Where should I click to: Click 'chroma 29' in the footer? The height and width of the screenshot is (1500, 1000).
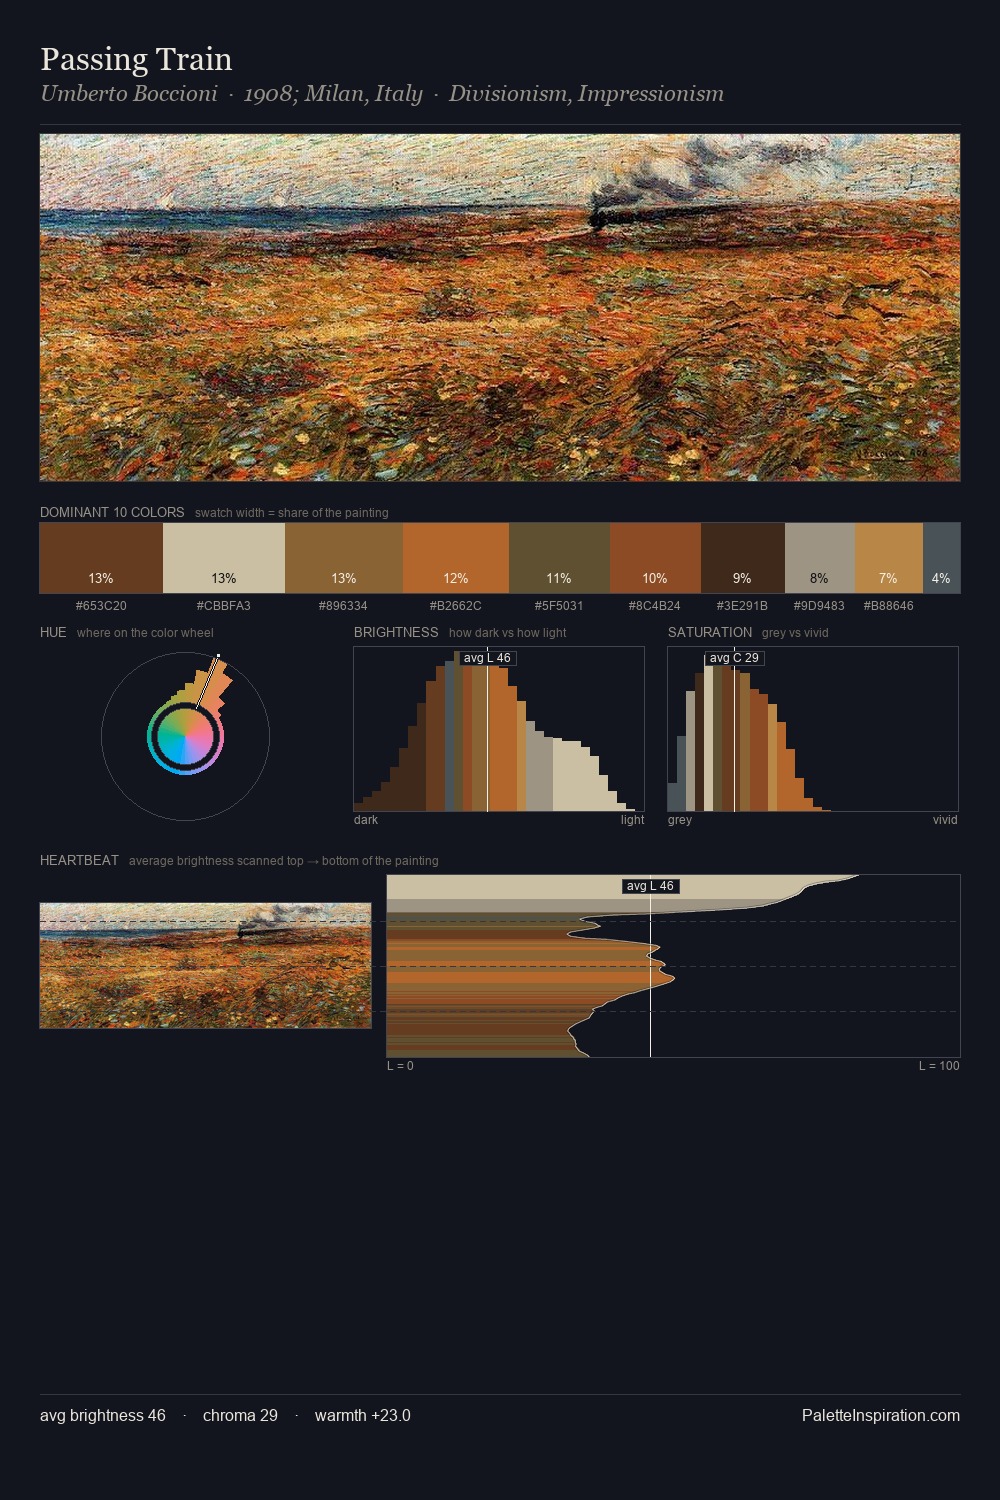tap(240, 1415)
